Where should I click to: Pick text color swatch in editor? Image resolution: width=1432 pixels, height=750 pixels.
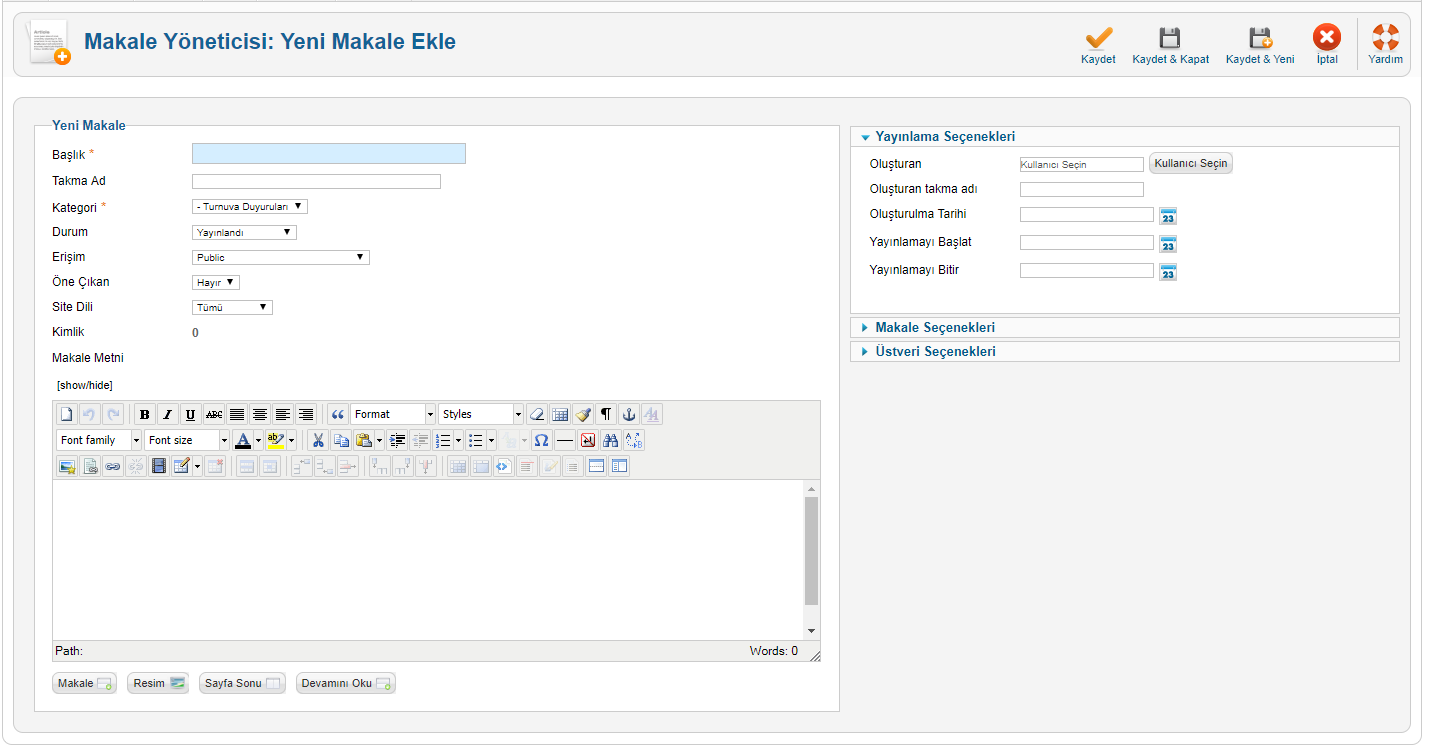click(243, 441)
